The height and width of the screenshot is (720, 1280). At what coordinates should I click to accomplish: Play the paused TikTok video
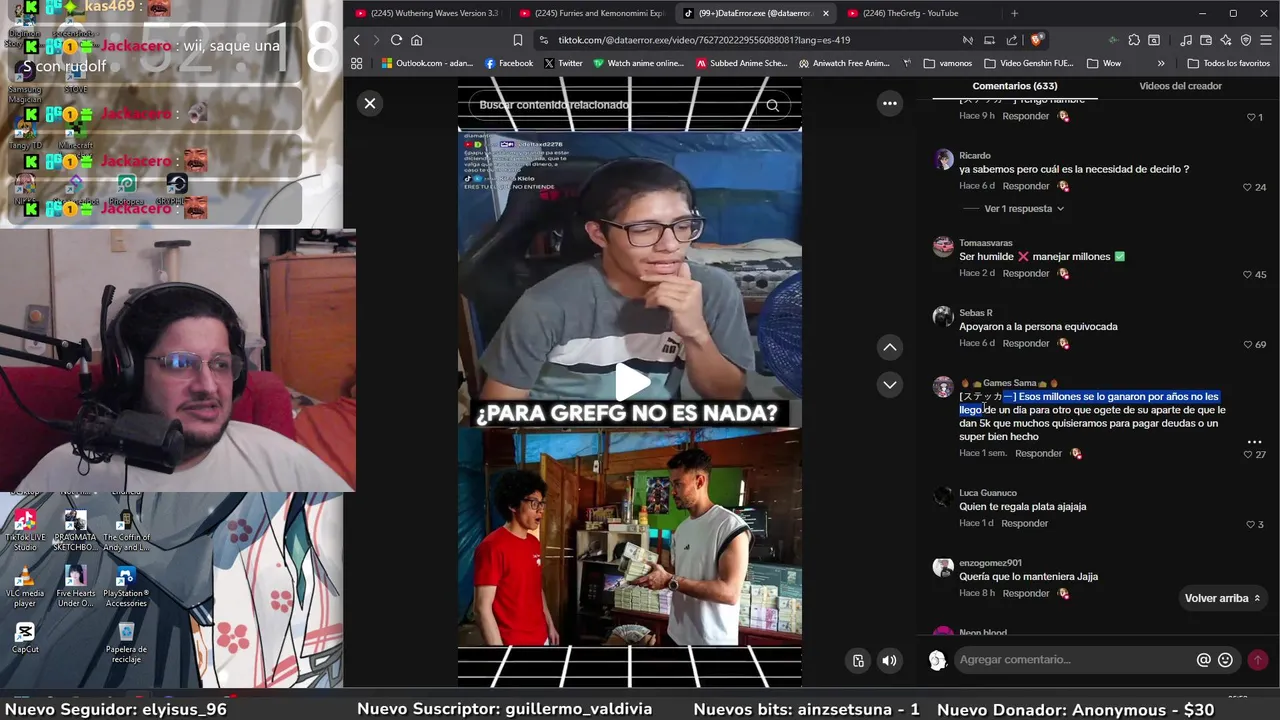[630, 381]
